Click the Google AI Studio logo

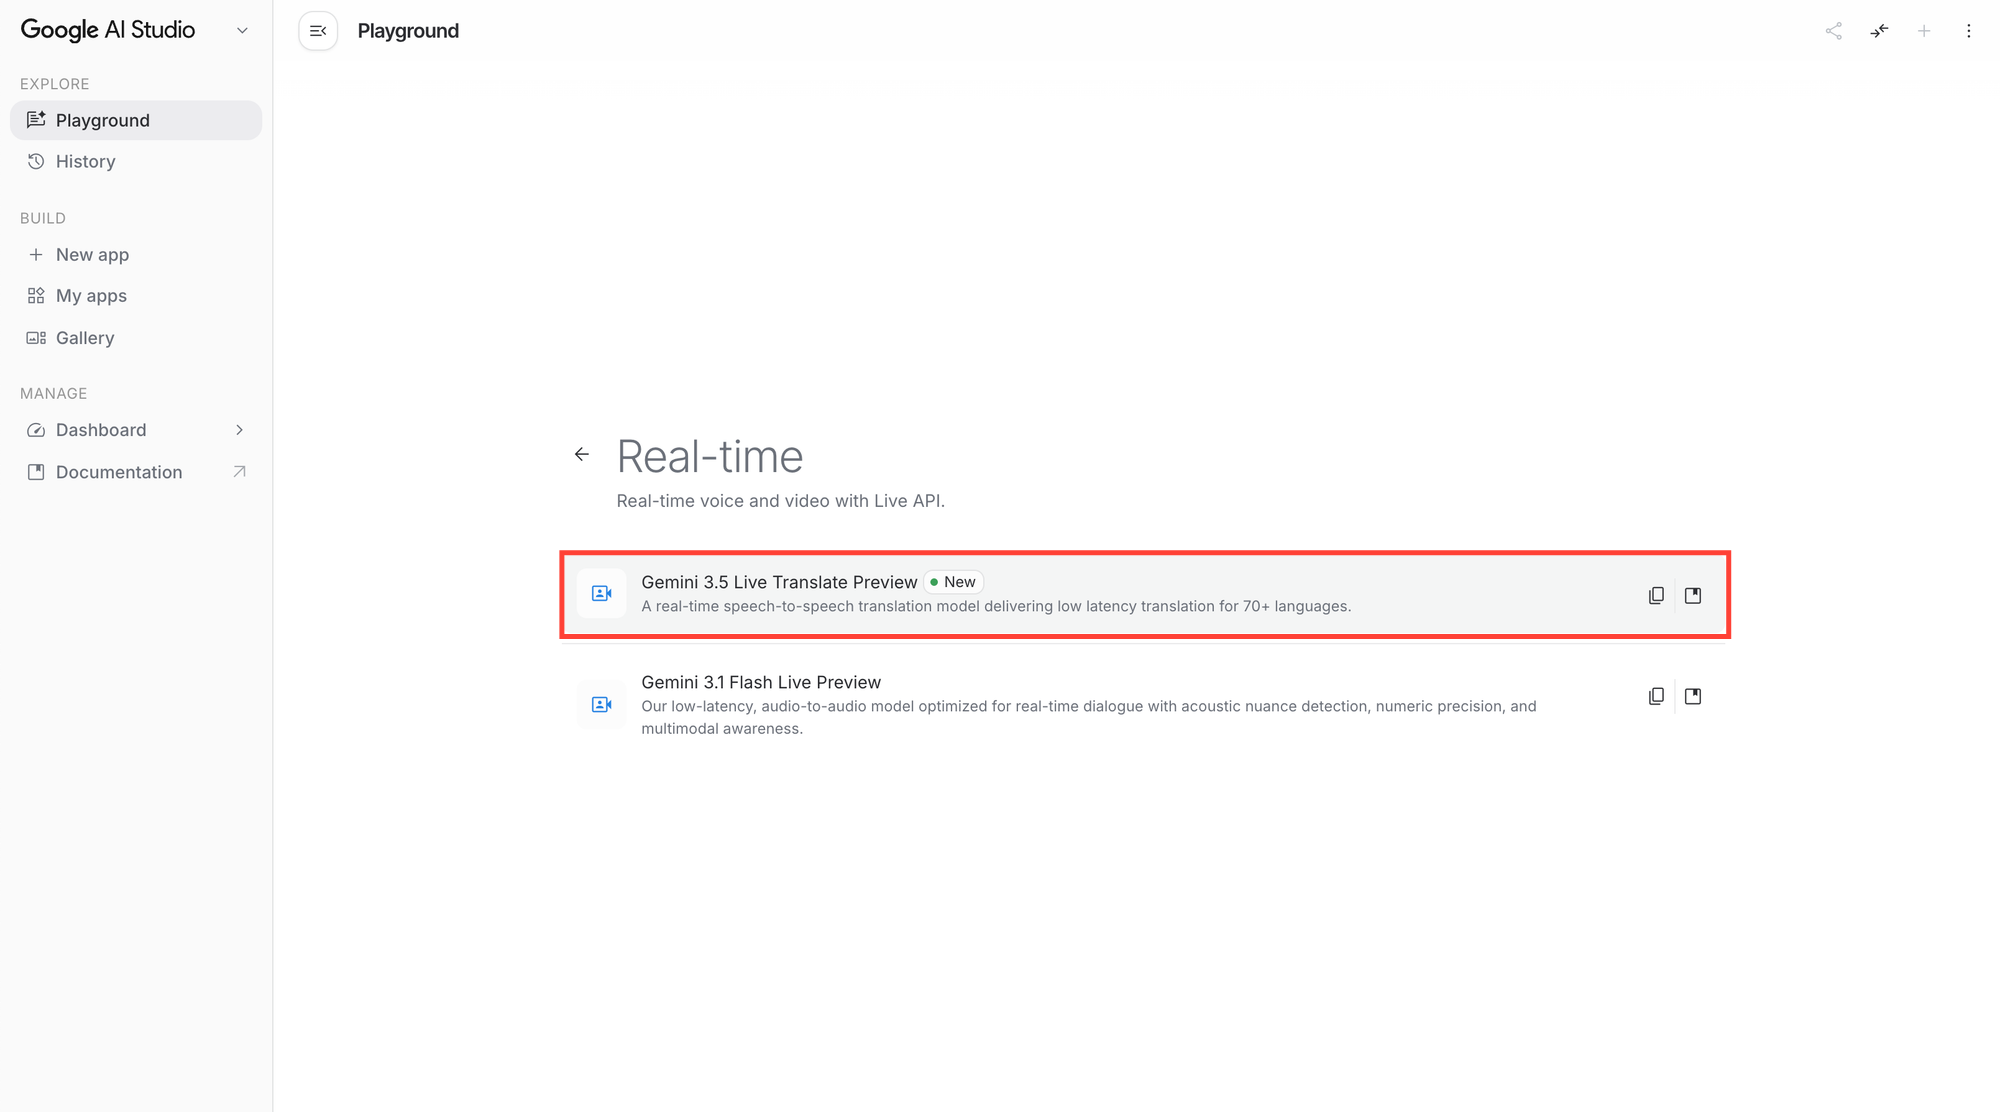[108, 30]
